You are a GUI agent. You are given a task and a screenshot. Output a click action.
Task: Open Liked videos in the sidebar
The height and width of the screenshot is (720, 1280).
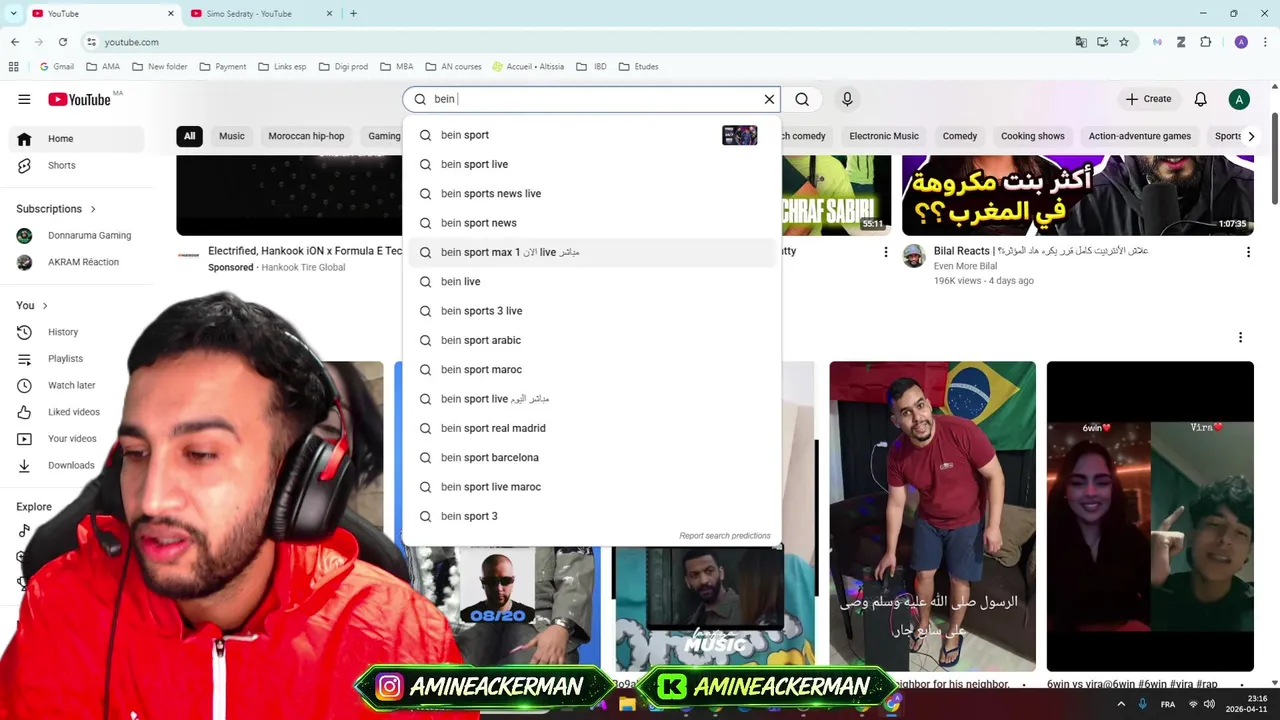75,412
